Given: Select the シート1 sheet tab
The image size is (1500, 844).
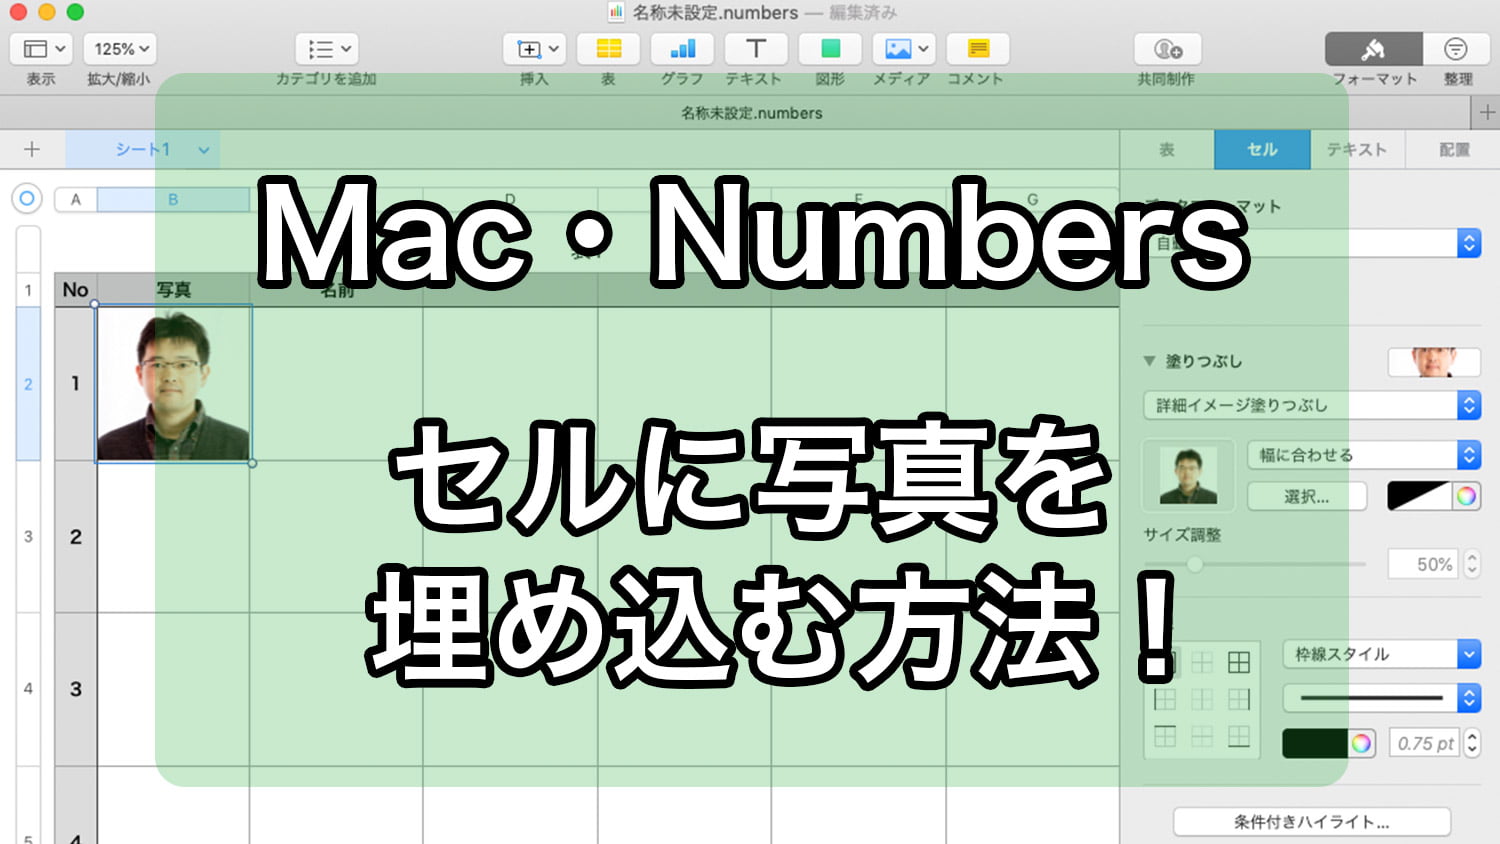Looking at the screenshot, I should point(142,149).
